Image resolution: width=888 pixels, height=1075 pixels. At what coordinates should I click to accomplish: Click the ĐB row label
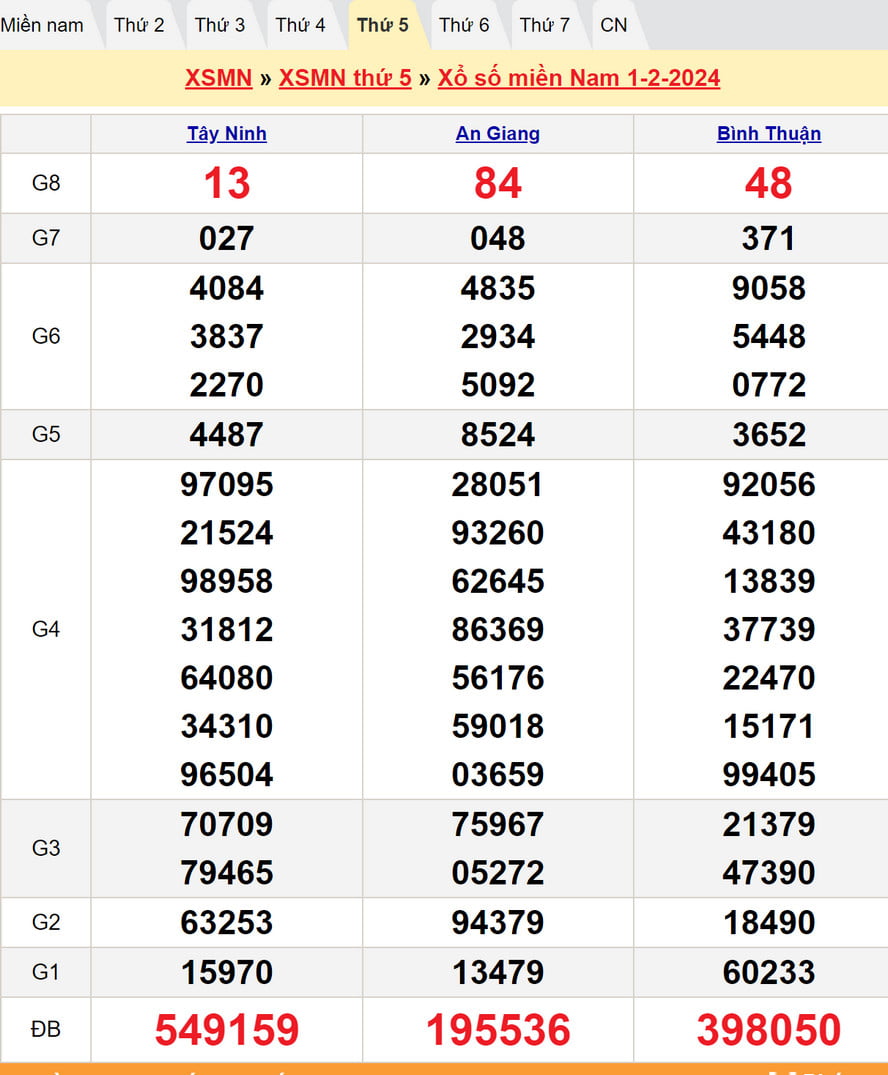pos(46,1029)
